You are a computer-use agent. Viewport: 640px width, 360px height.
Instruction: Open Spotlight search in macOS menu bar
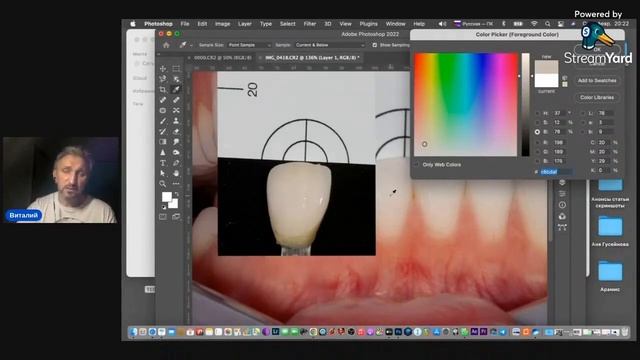coord(547,24)
